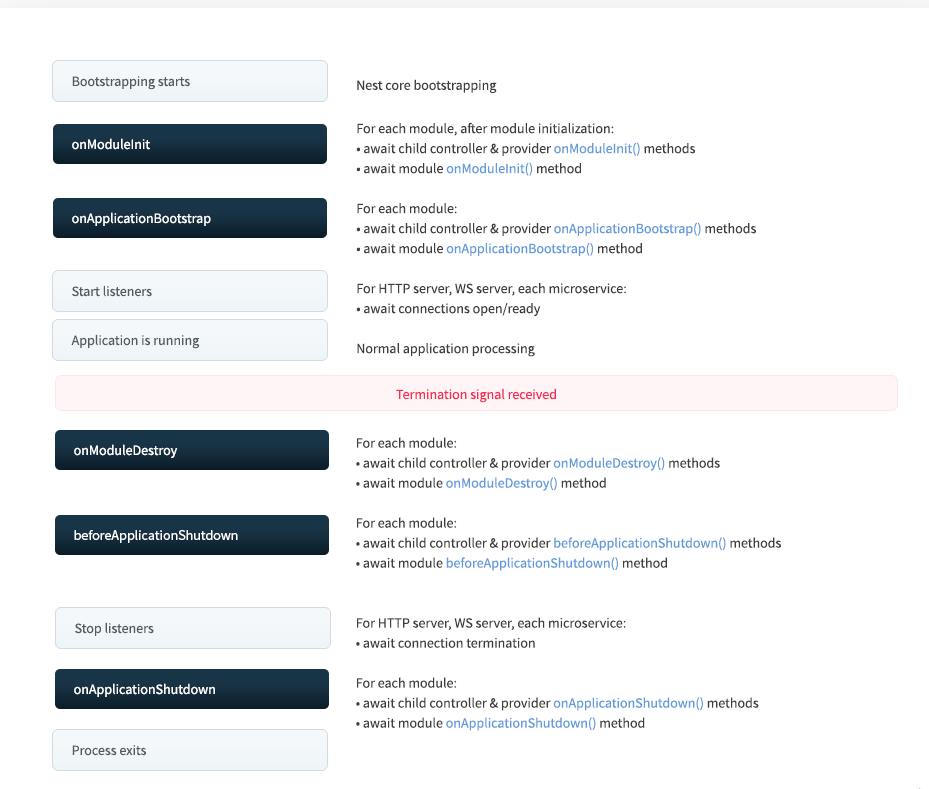This screenshot has width=929, height=789.
Task: Click the text "Normal application processing"
Action: [446, 348]
